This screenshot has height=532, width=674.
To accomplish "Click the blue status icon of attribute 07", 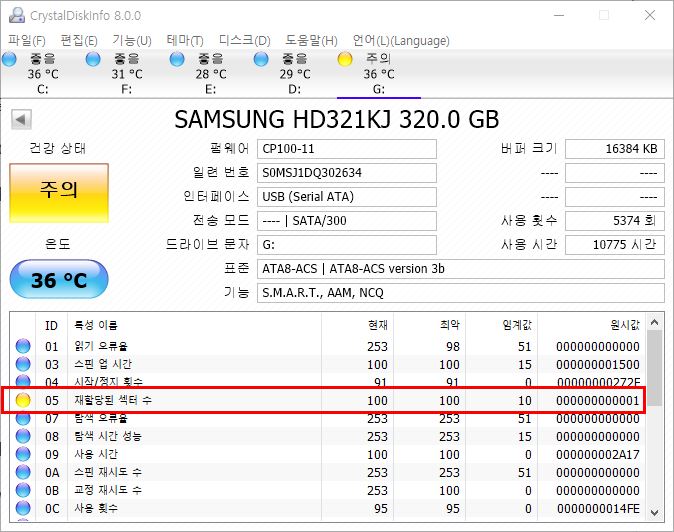I will (23, 418).
